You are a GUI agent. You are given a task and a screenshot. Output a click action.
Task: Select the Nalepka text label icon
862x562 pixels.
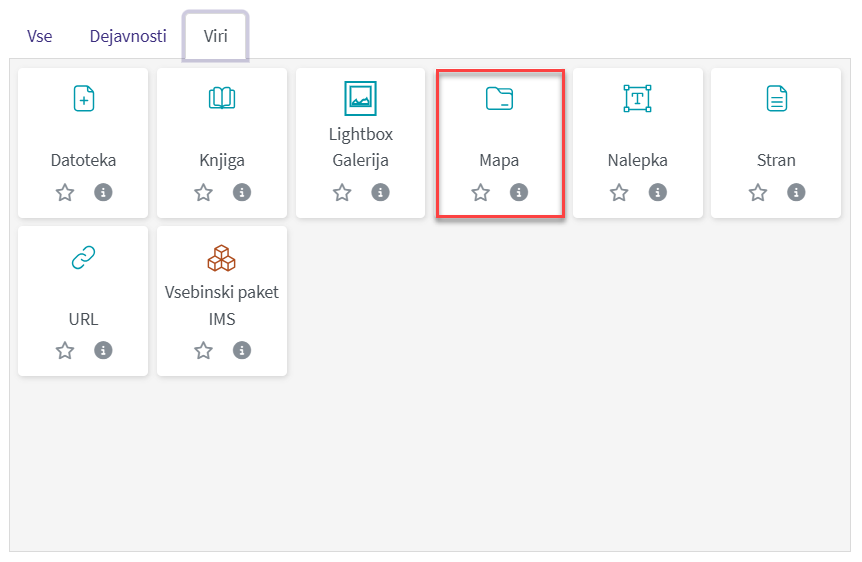click(x=638, y=98)
